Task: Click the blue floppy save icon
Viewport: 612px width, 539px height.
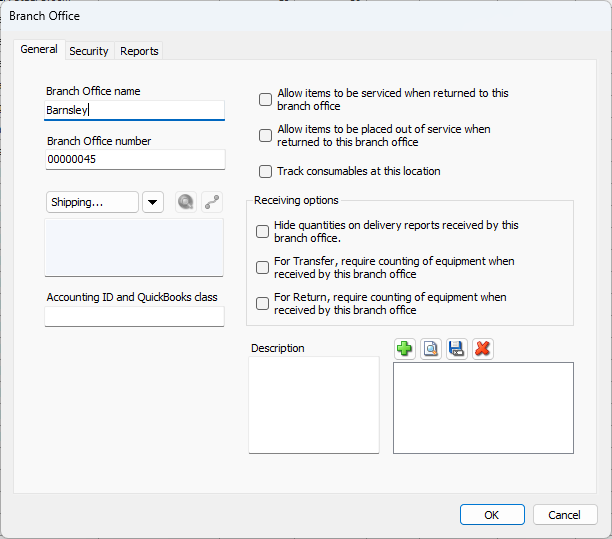Action: tap(457, 349)
